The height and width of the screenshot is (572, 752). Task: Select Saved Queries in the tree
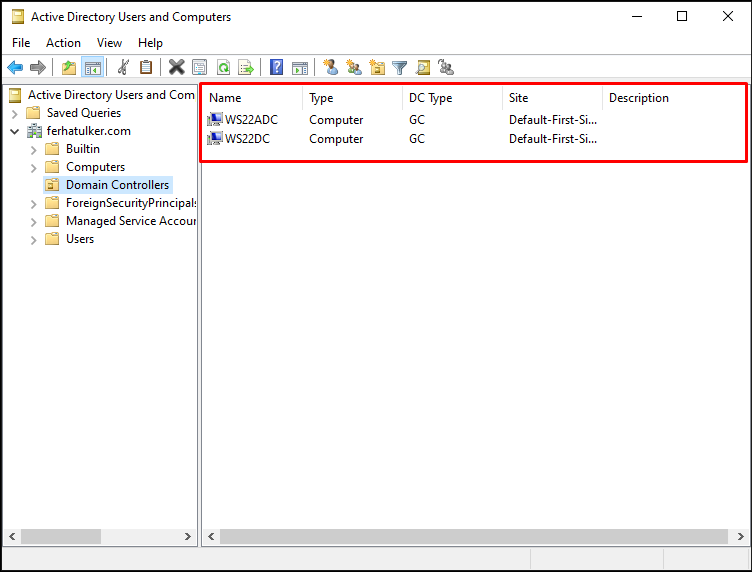(84, 113)
